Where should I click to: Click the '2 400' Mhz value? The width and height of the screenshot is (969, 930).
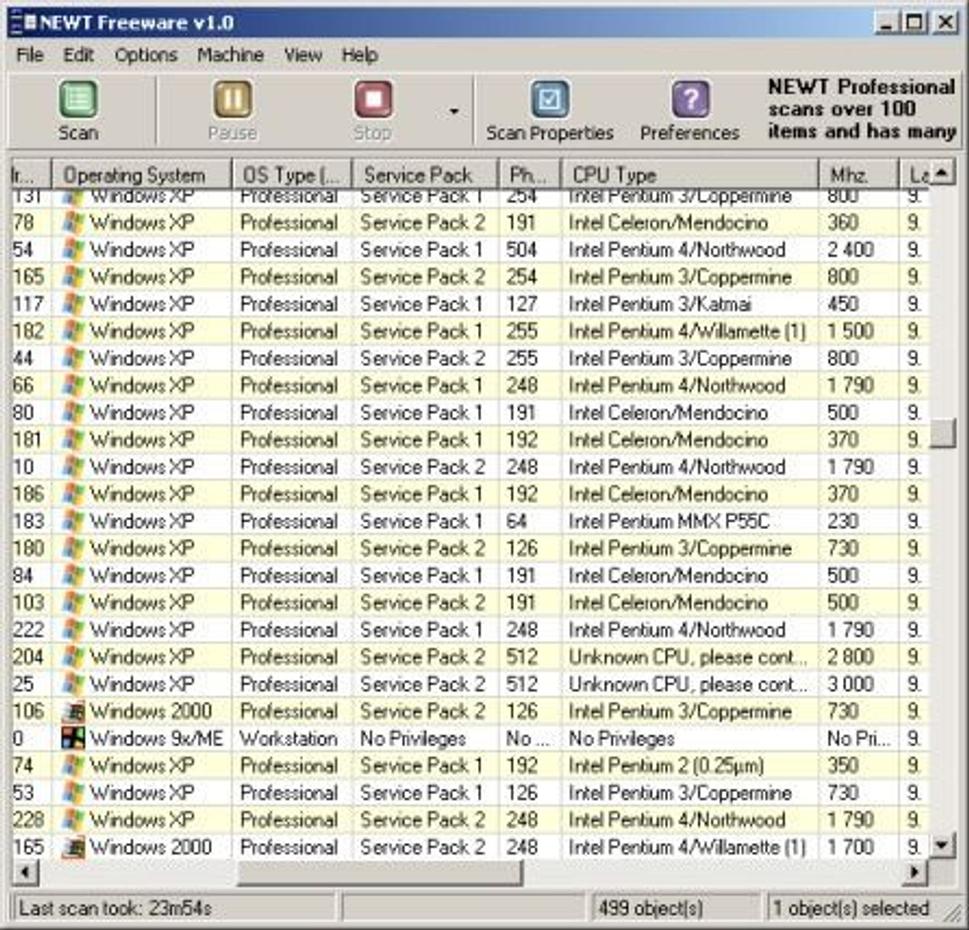(850, 250)
